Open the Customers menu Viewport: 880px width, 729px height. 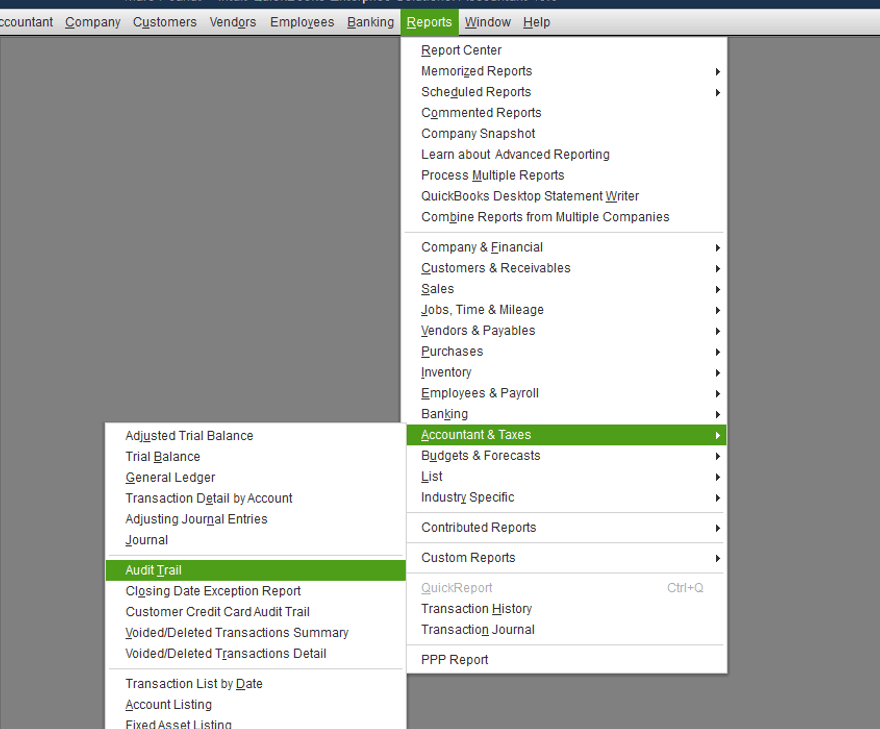tap(164, 22)
